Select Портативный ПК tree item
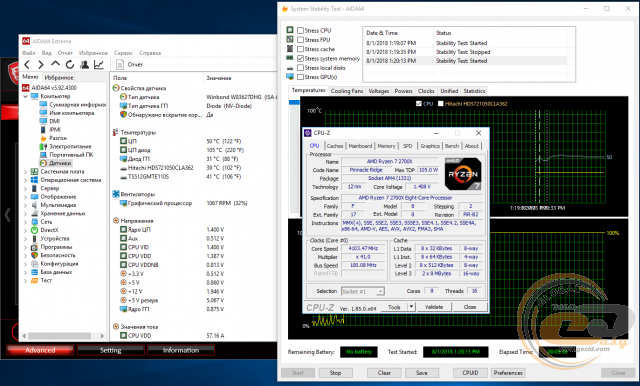640x386 pixels. point(71,155)
